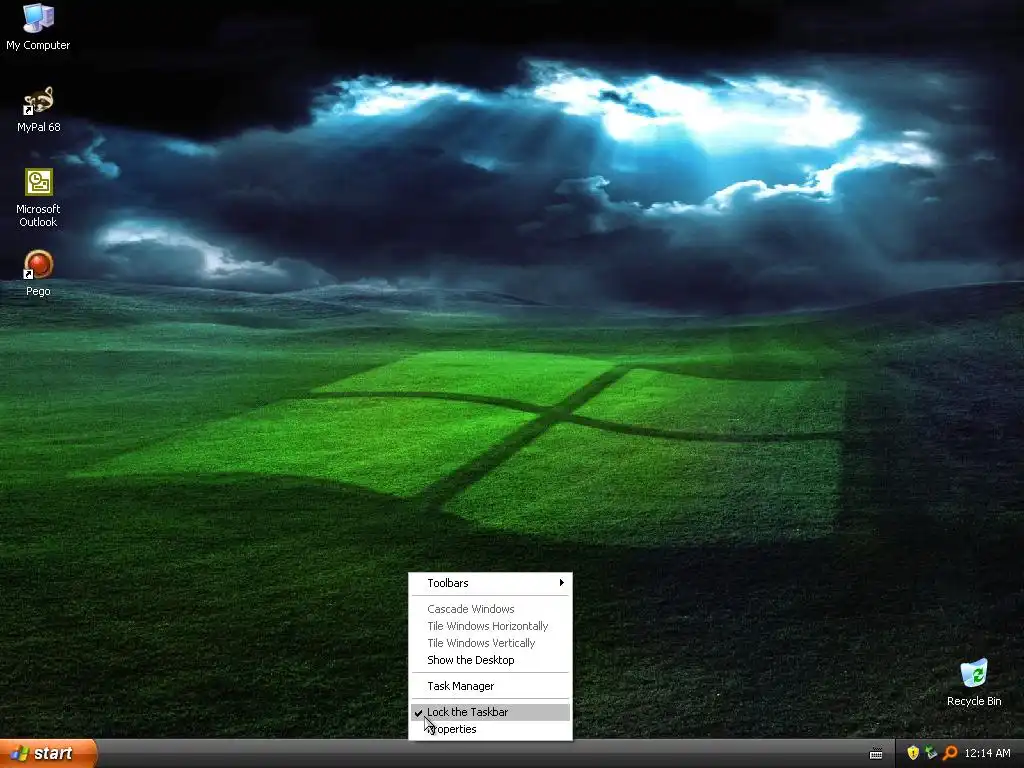Select the Pego desktop shortcut
The height and width of the screenshot is (768, 1024).
[38, 273]
